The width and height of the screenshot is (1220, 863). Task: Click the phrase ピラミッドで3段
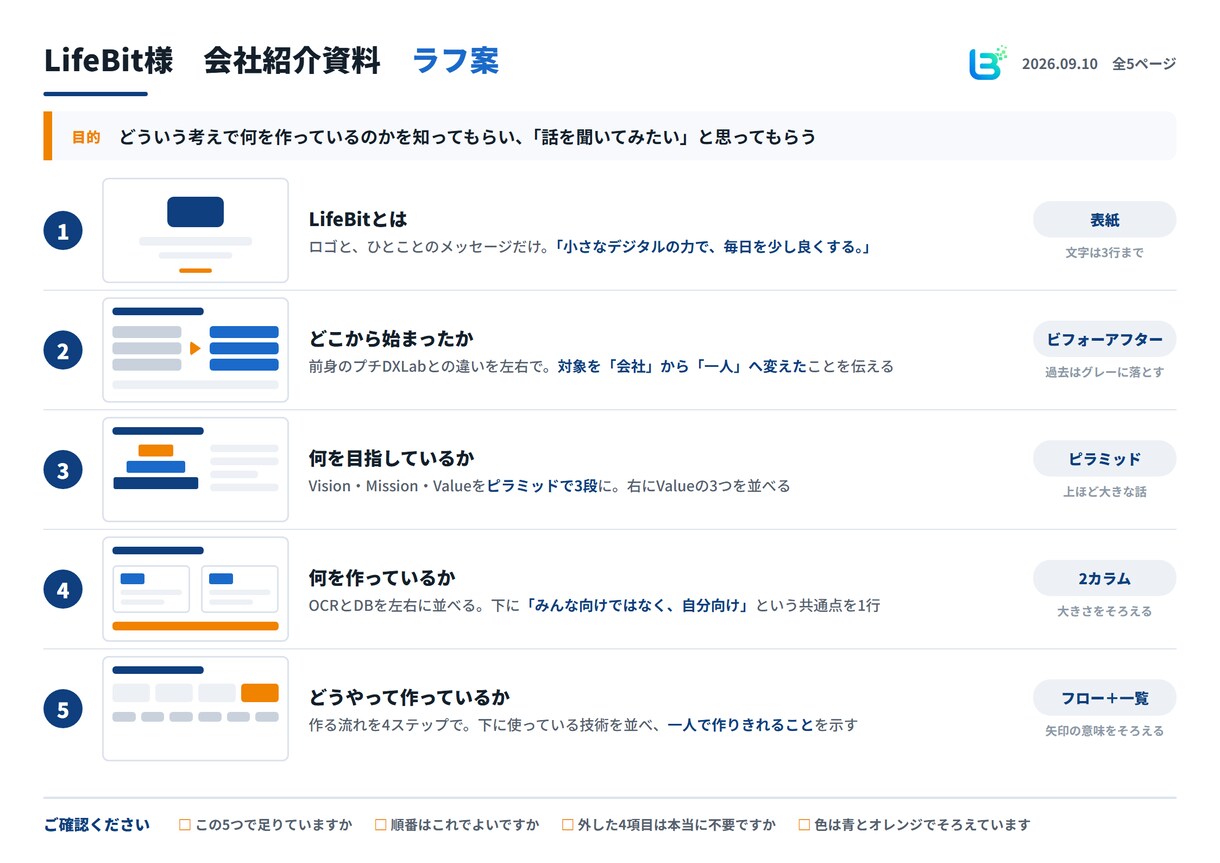pos(542,486)
